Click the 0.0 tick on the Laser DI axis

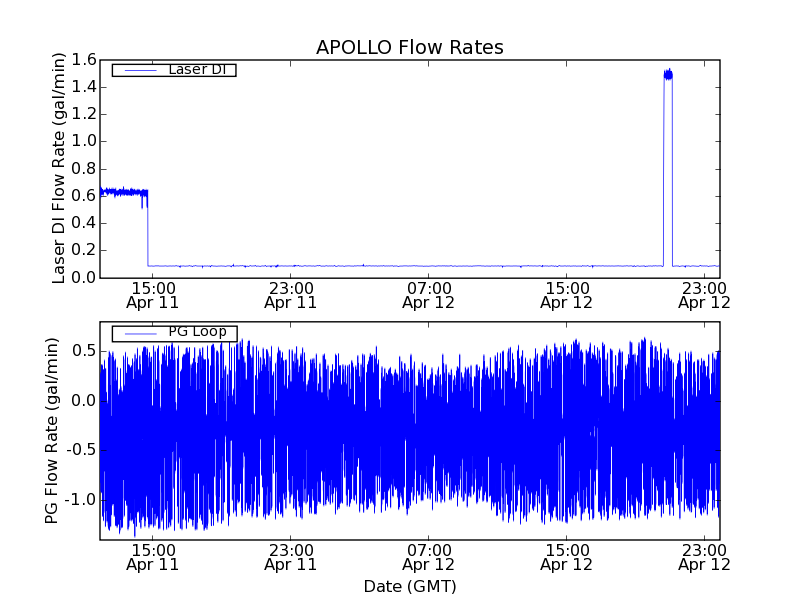point(84,278)
